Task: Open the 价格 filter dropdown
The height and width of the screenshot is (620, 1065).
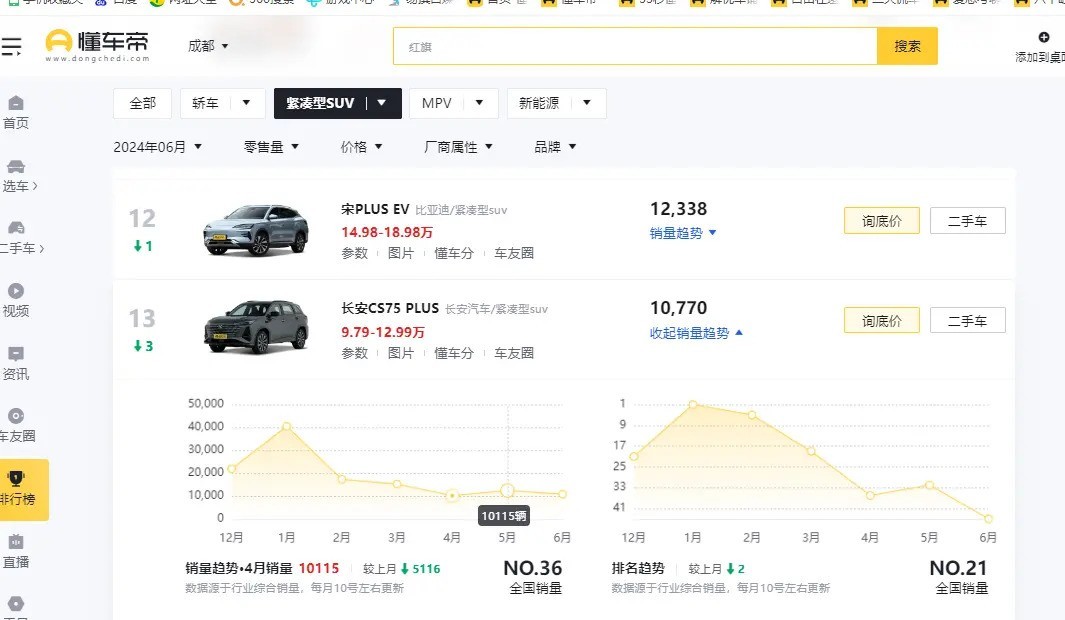Action: pyautogui.click(x=361, y=147)
